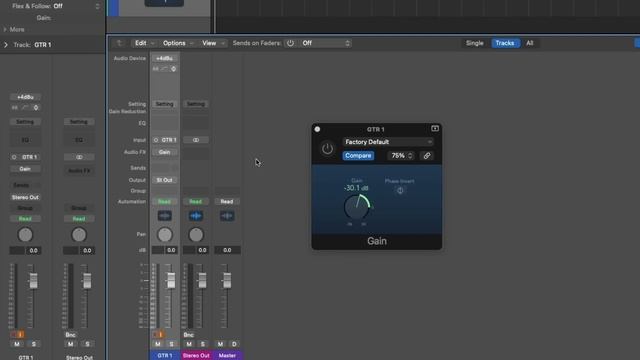Solo the Stereo Out channel in the mixer
The height and width of the screenshot is (360, 640).
point(202,344)
